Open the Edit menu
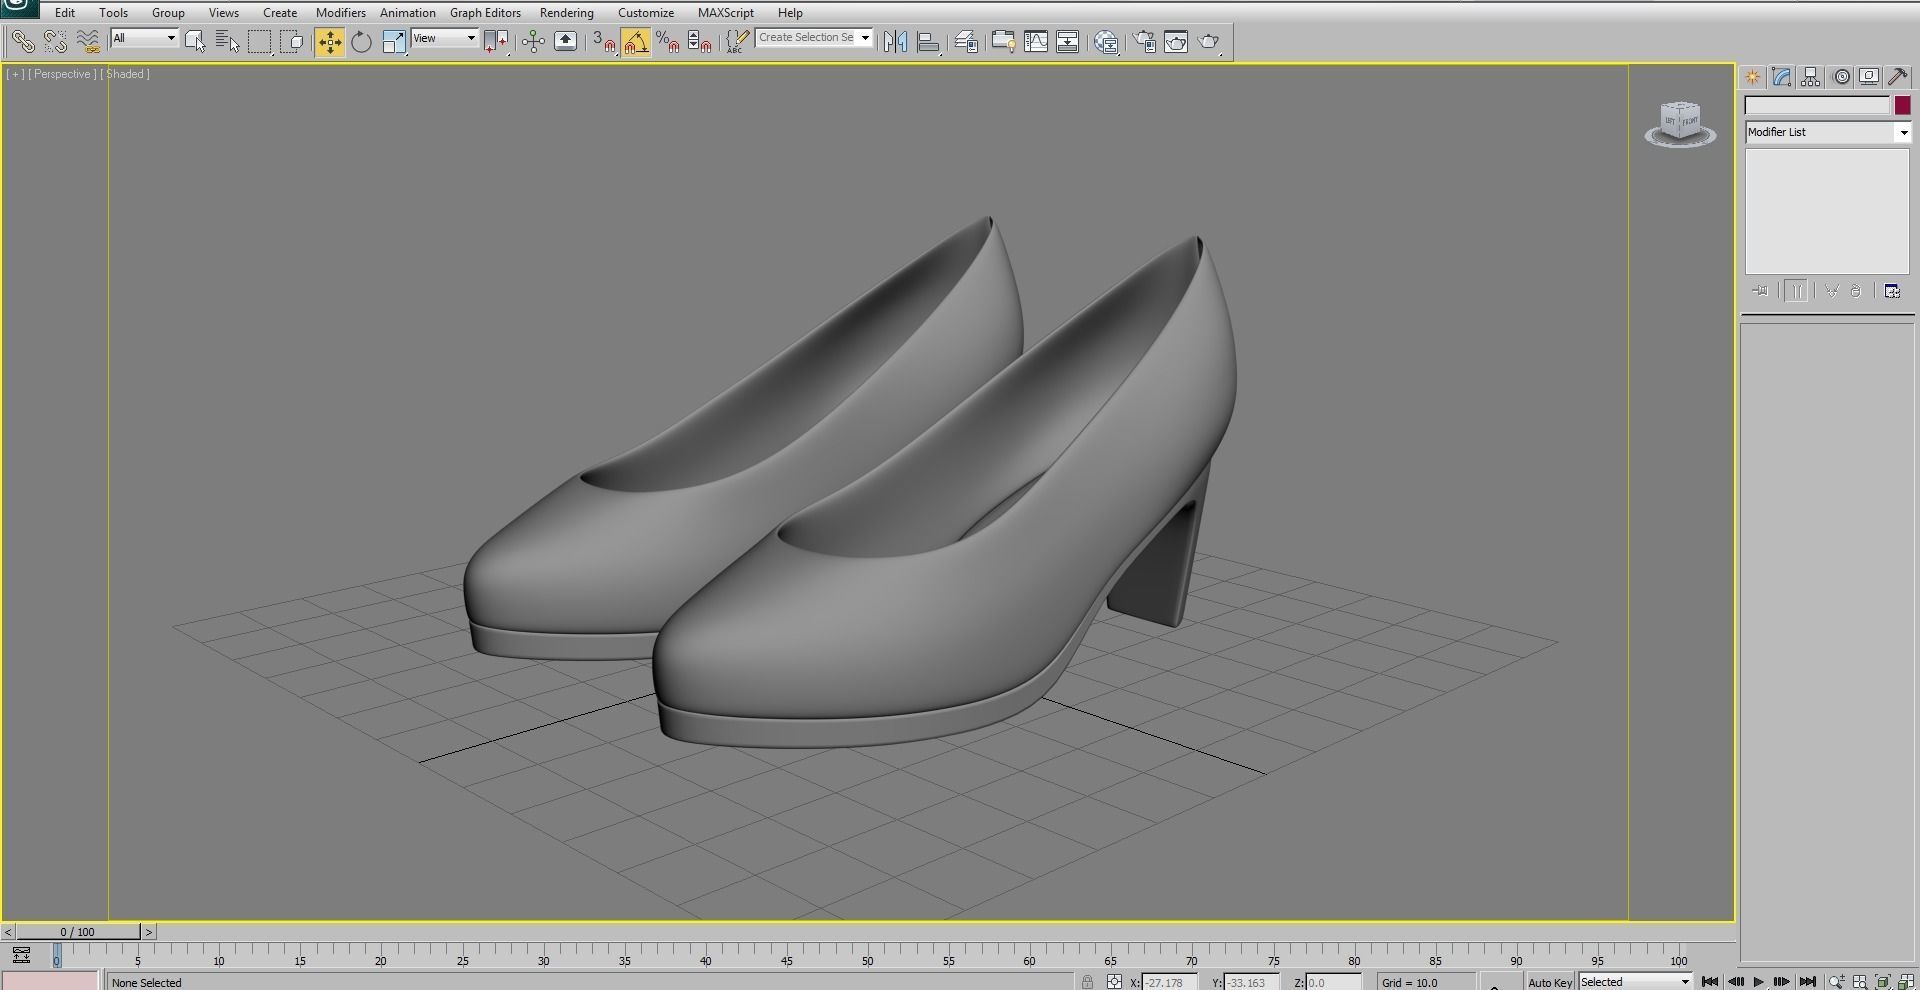This screenshot has width=1920, height=990. click(x=65, y=13)
